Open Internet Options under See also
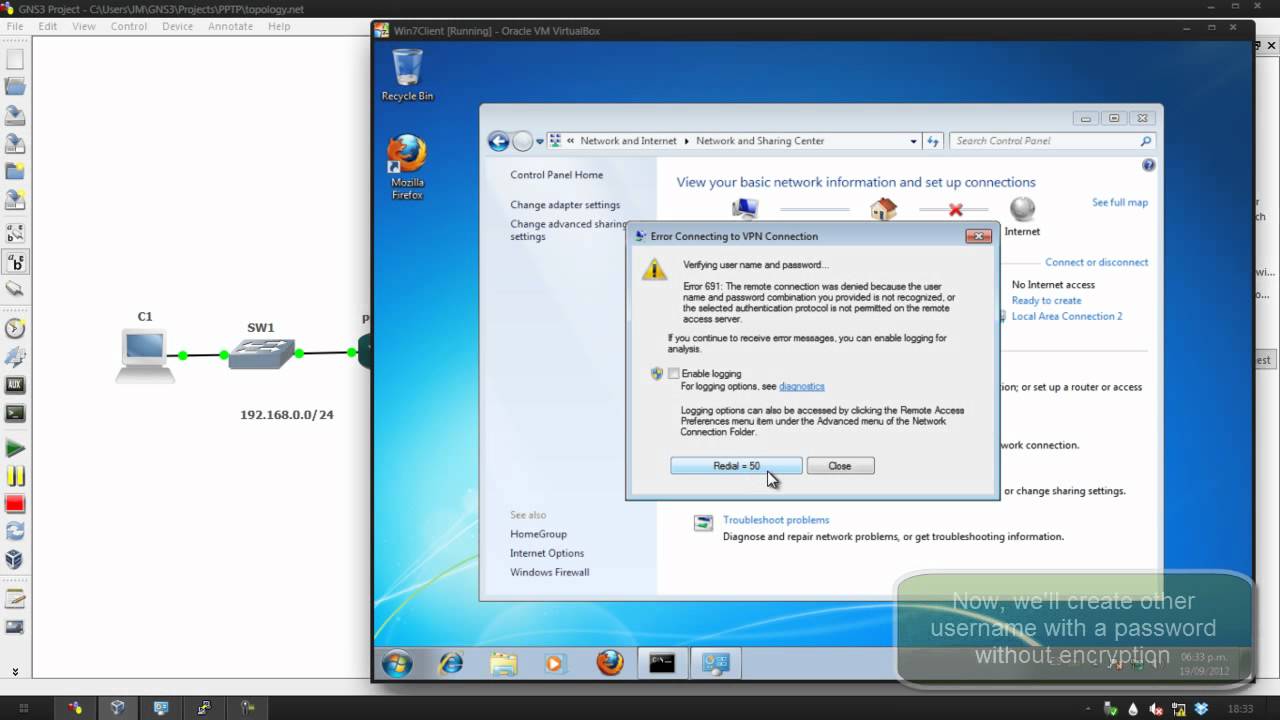This screenshot has height=720, width=1280. pyautogui.click(x=547, y=553)
